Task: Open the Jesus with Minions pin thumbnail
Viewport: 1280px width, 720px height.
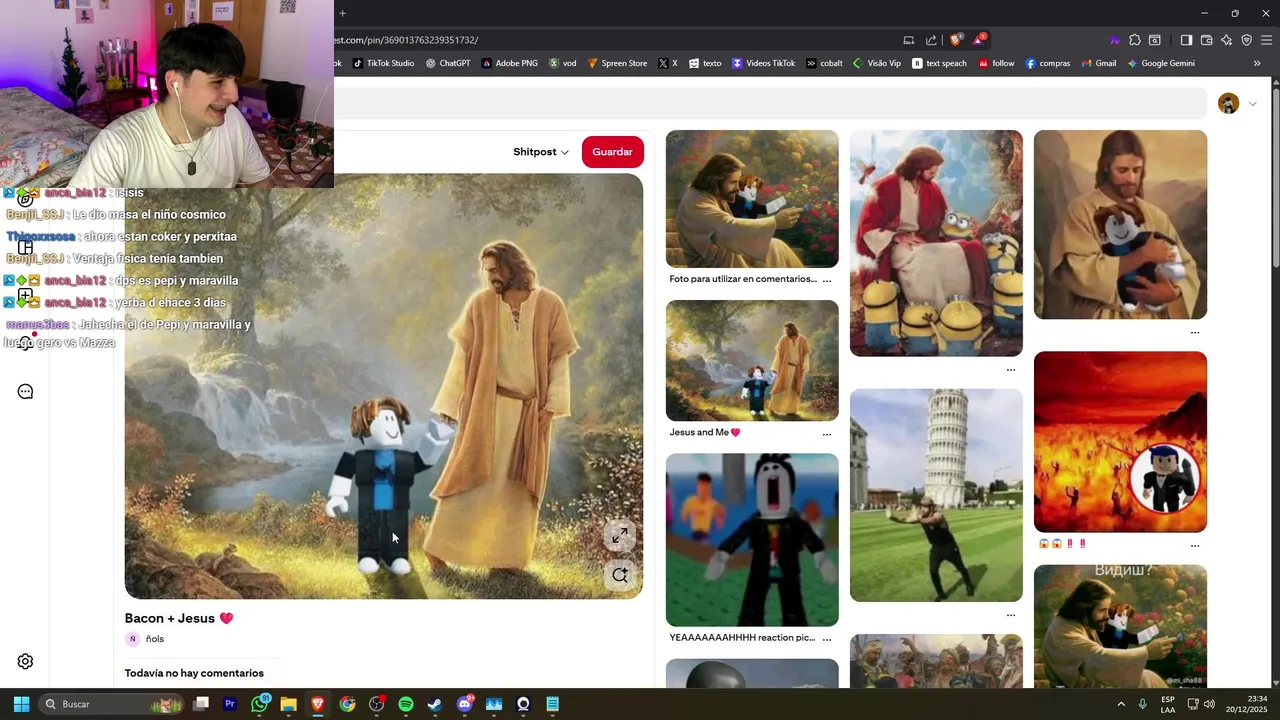Action: pyautogui.click(x=936, y=243)
